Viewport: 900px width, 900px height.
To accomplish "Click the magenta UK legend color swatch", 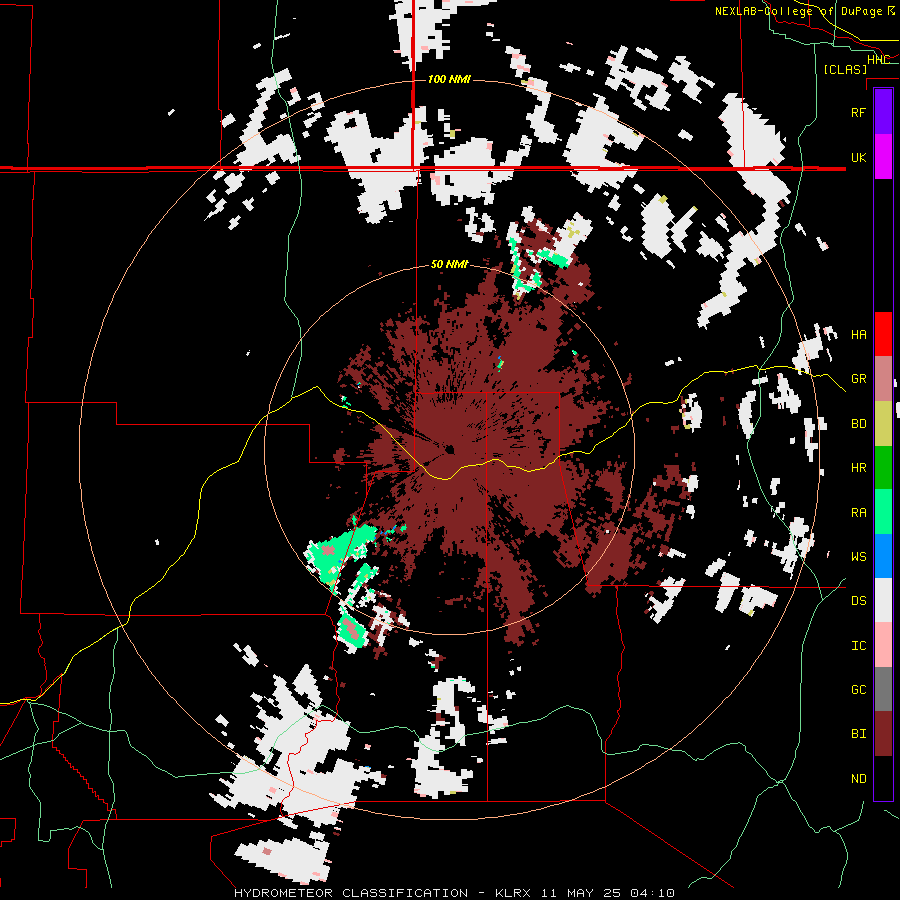I will [883, 157].
